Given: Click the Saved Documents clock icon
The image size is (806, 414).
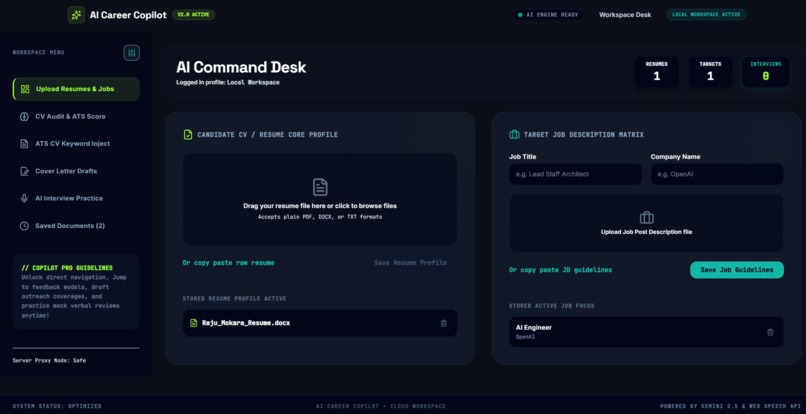Looking at the screenshot, I should click(24, 226).
